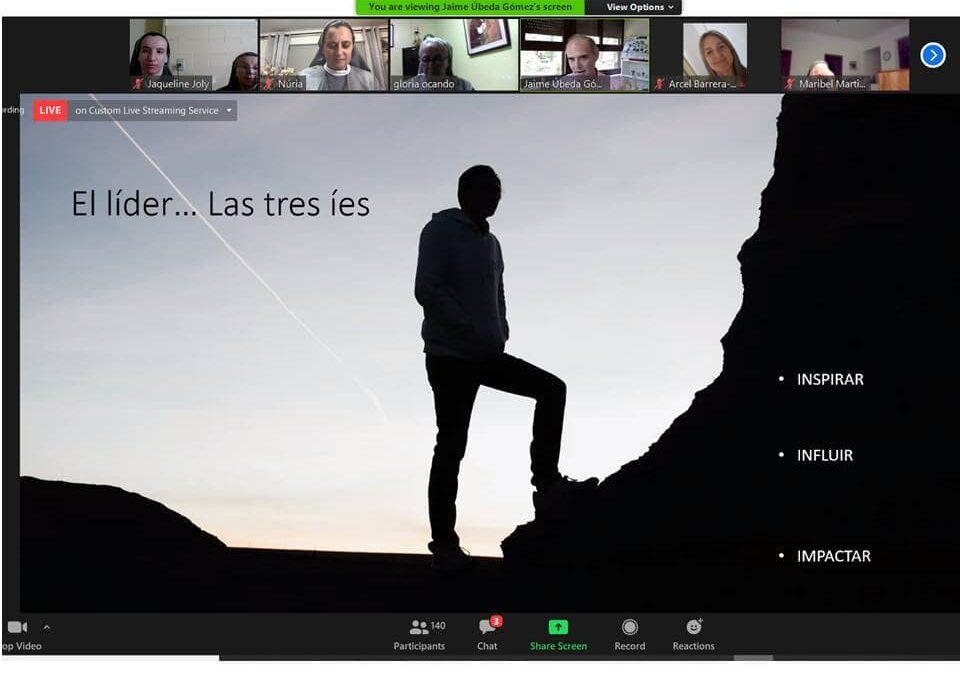Click muted mic icon beside Jaqueline Joly
960x675 pixels.
pos(138,83)
